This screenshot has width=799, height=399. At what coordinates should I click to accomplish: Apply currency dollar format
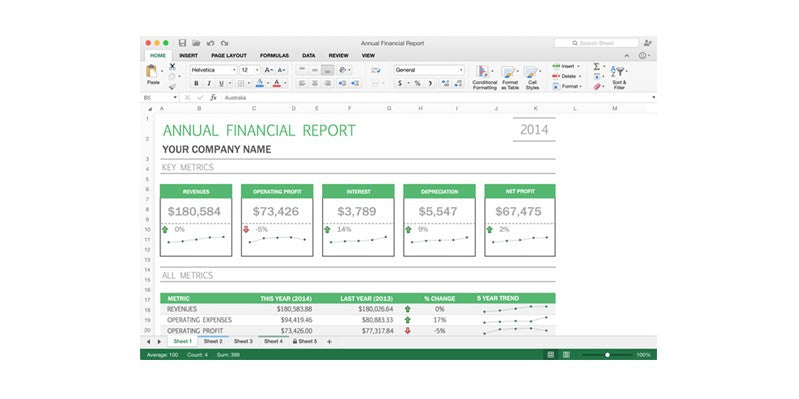click(400, 84)
